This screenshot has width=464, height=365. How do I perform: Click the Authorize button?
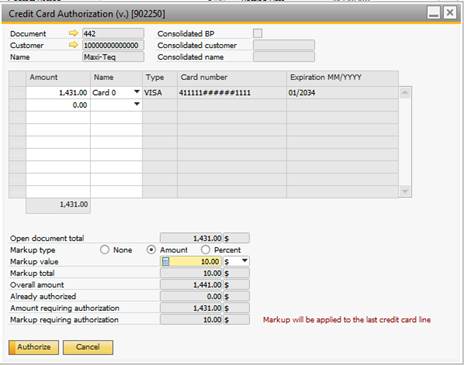[34, 347]
